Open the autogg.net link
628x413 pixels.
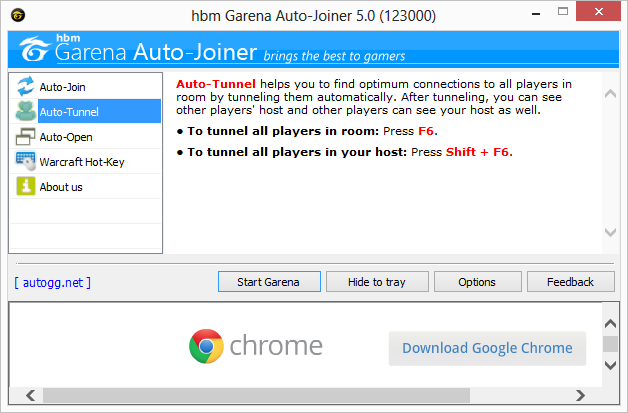coord(52,283)
